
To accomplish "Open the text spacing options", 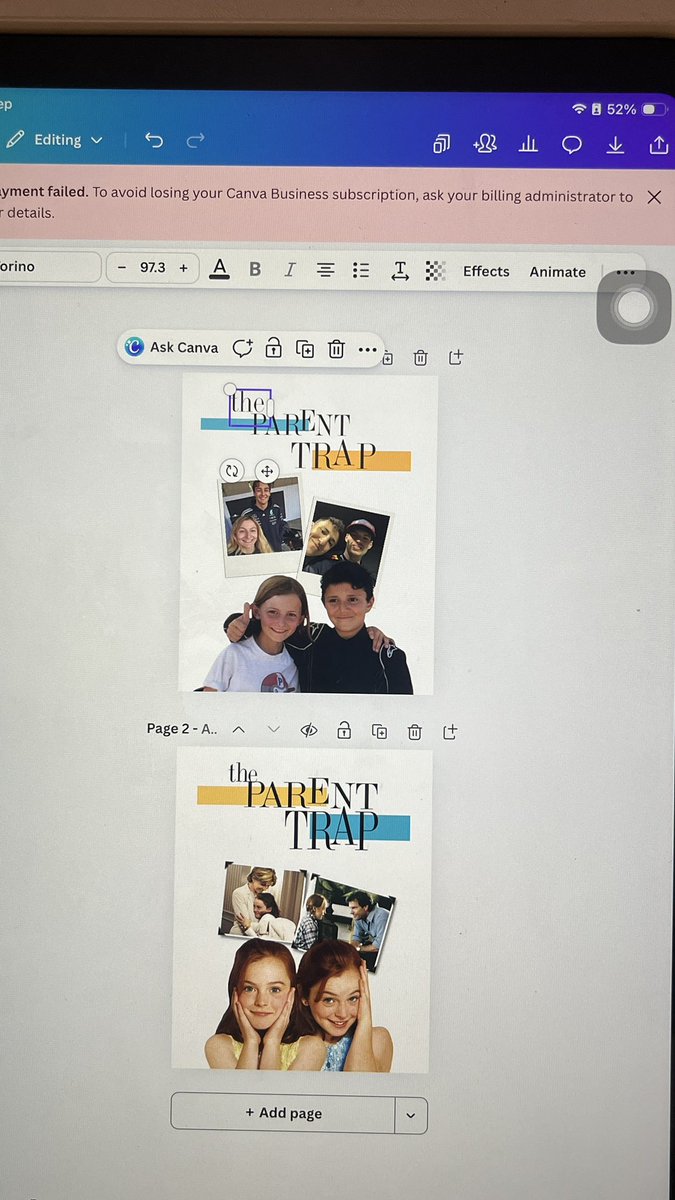I will click(x=399, y=270).
